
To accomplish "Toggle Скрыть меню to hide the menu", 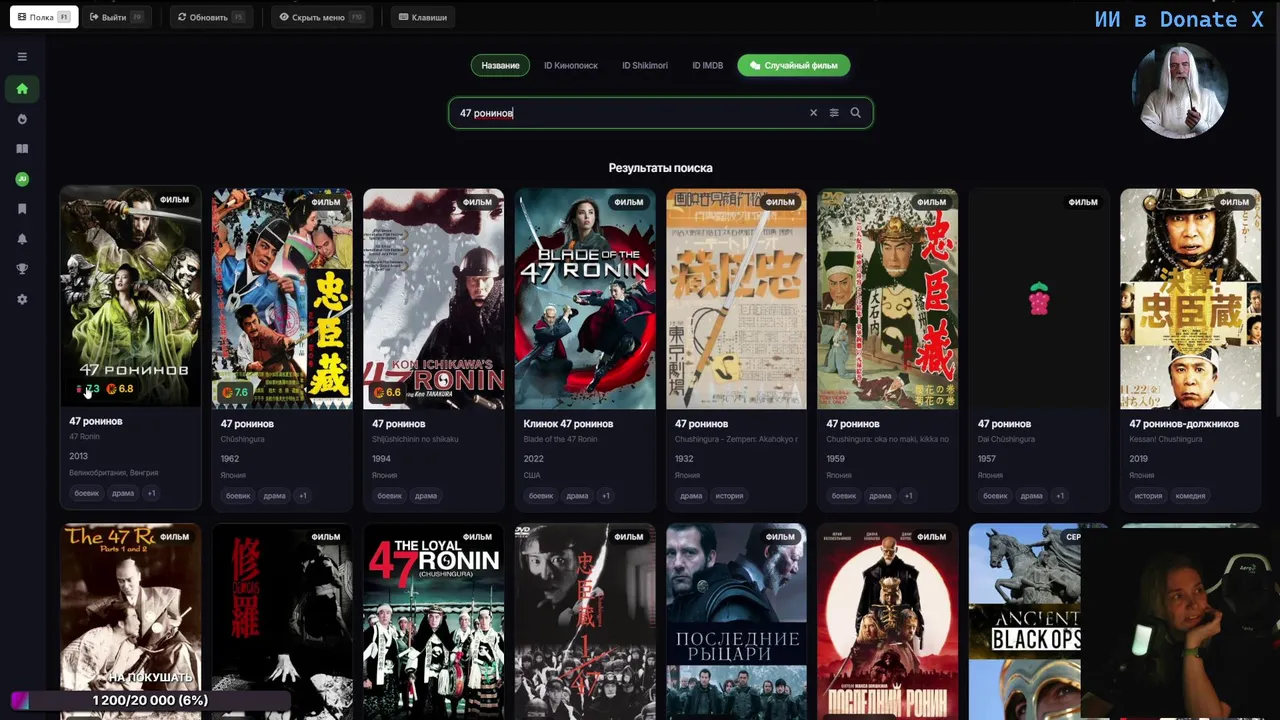I will [x=321, y=17].
